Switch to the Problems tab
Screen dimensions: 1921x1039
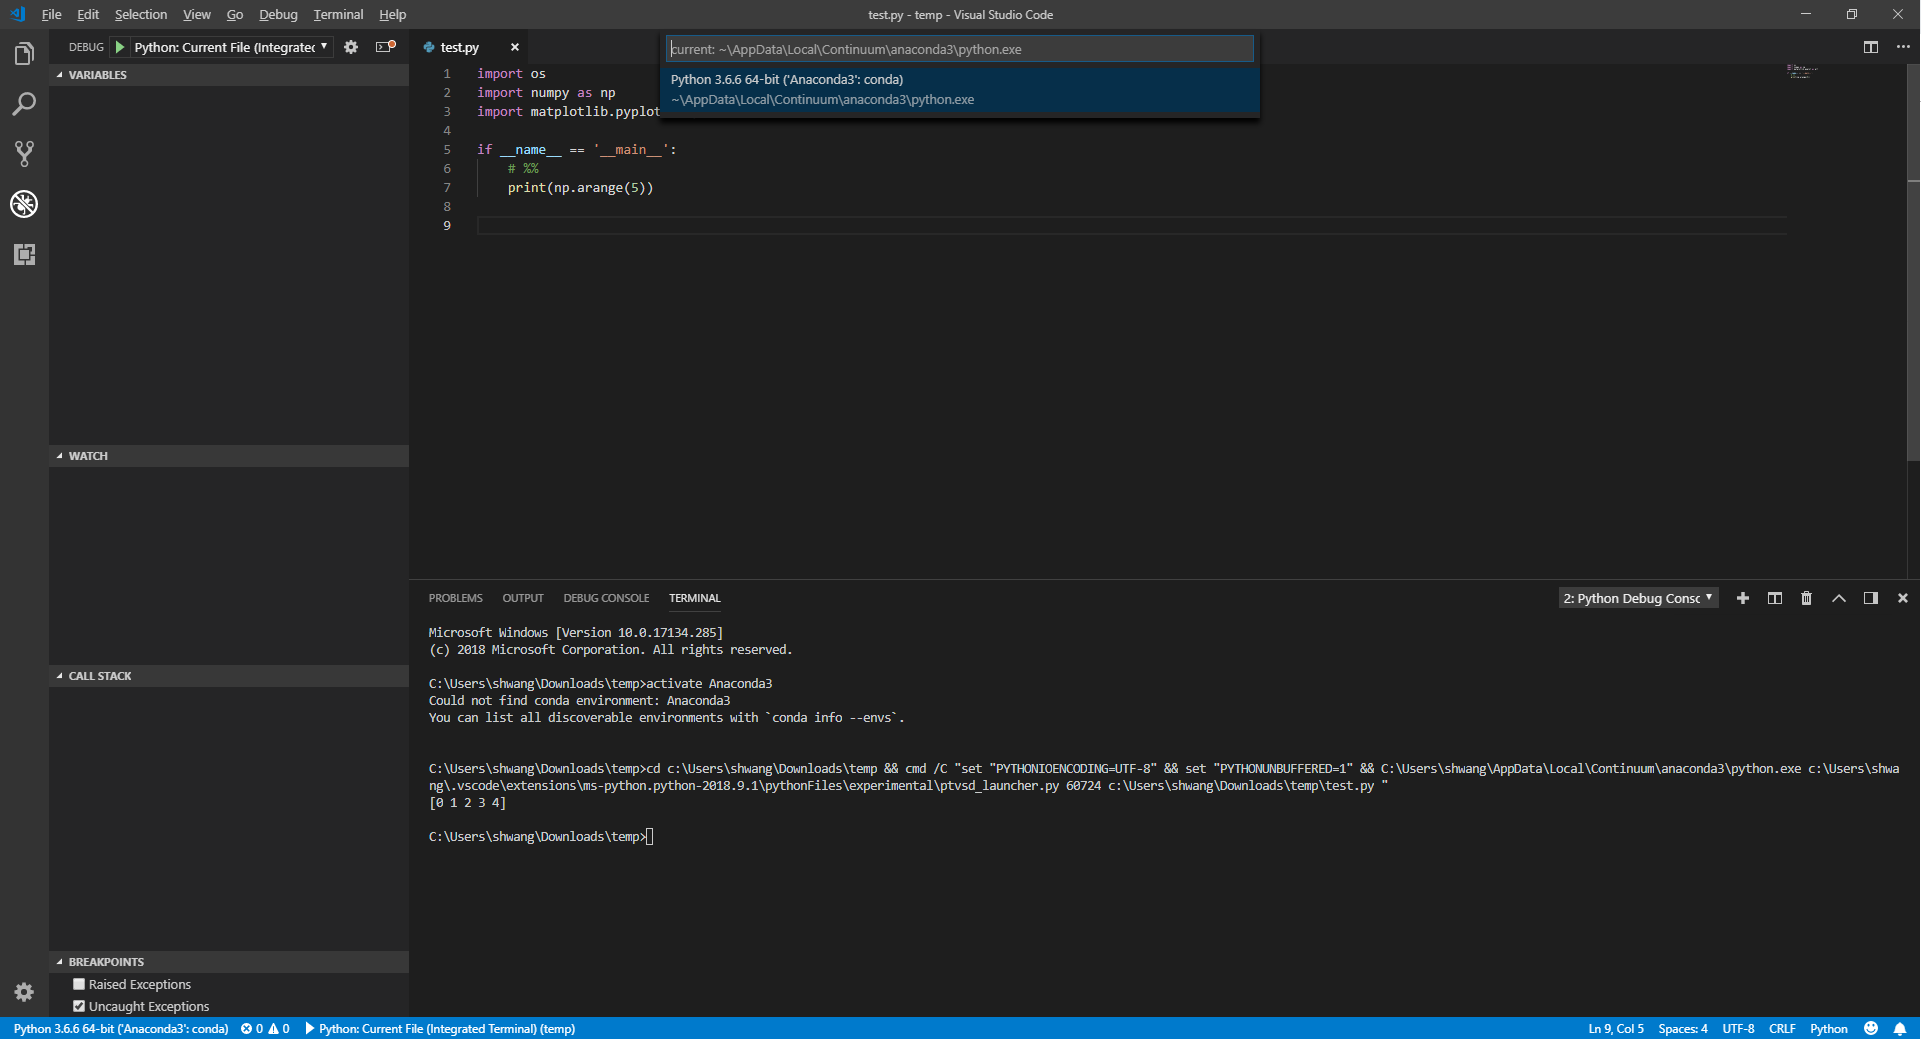pos(456,598)
